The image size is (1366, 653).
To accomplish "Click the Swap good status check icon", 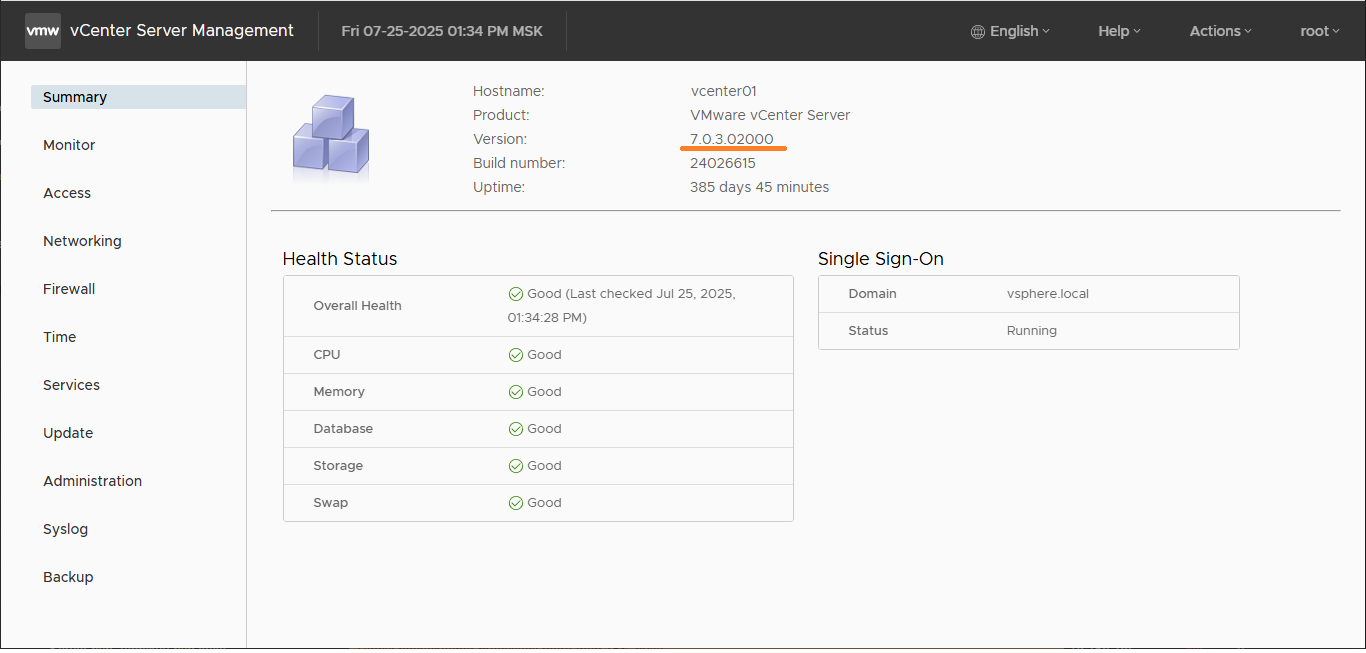I will click(x=516, y=503).
